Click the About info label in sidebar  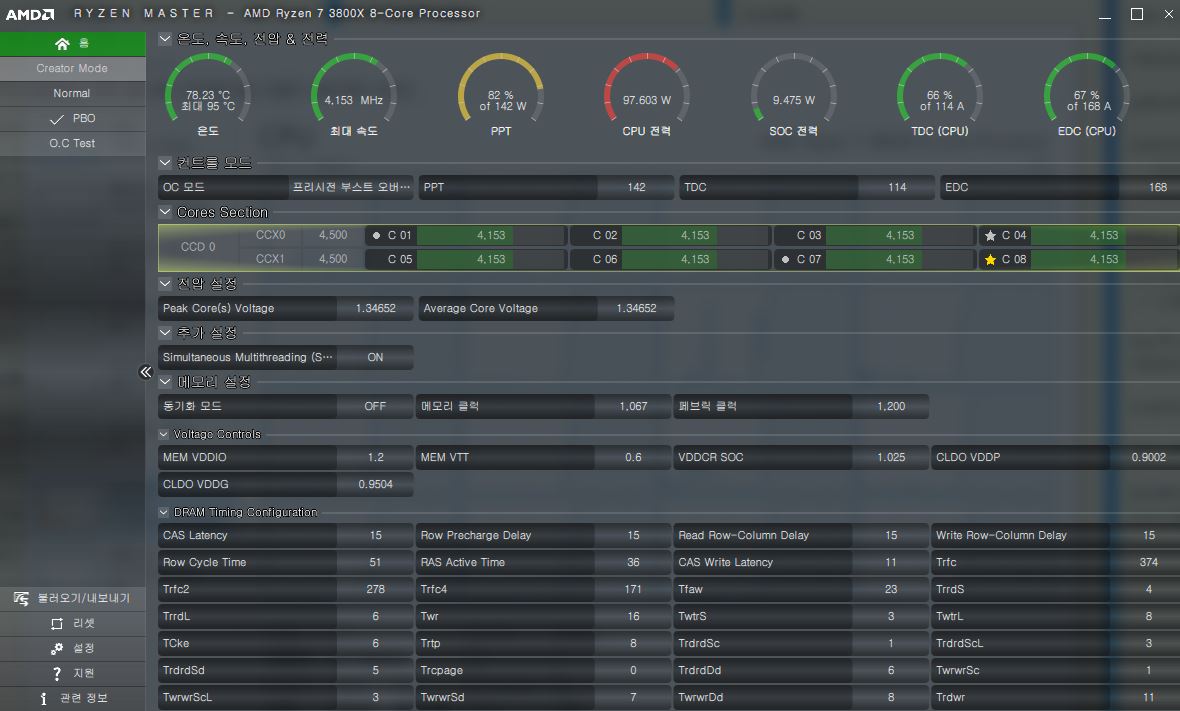point(84,698)
